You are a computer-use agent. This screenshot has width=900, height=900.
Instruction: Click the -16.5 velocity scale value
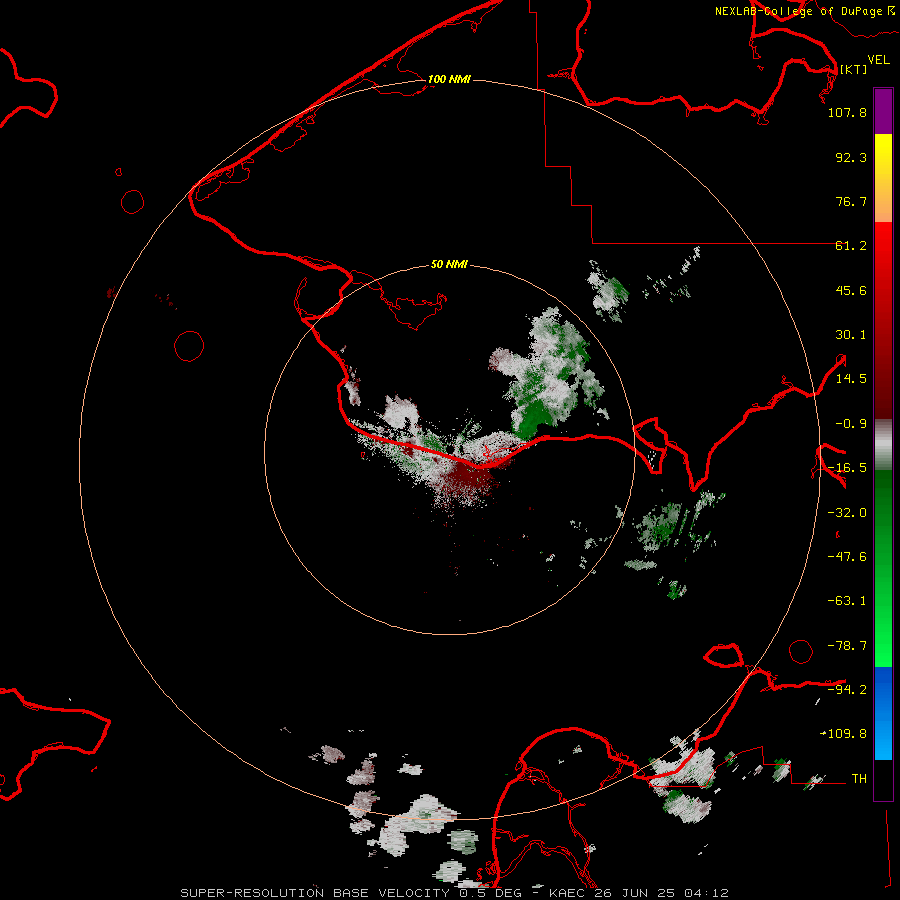(847, 468)
